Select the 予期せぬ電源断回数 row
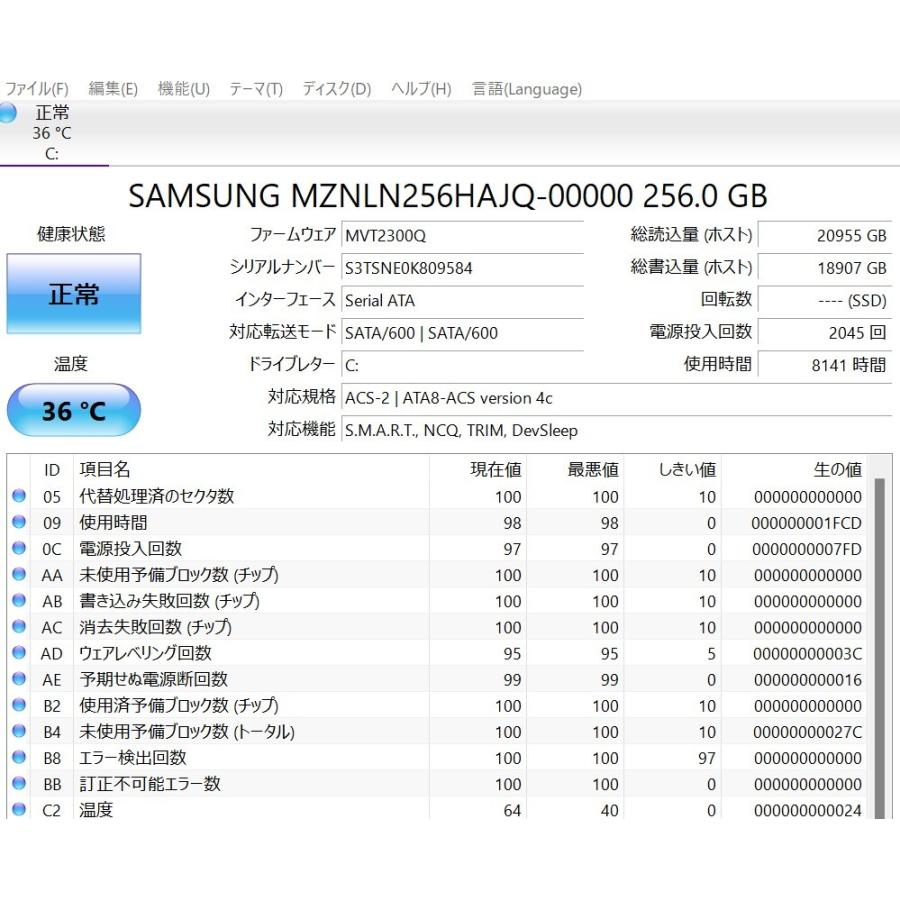This screenshot has height=900, width=900. [439, 680]
